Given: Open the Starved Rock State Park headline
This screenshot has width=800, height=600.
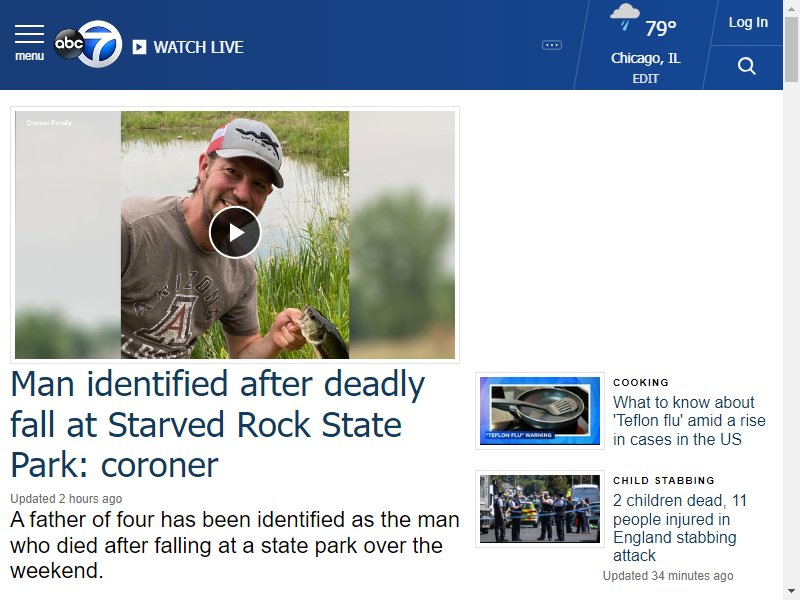Looking at the screenshot, I should pos(218,424).
